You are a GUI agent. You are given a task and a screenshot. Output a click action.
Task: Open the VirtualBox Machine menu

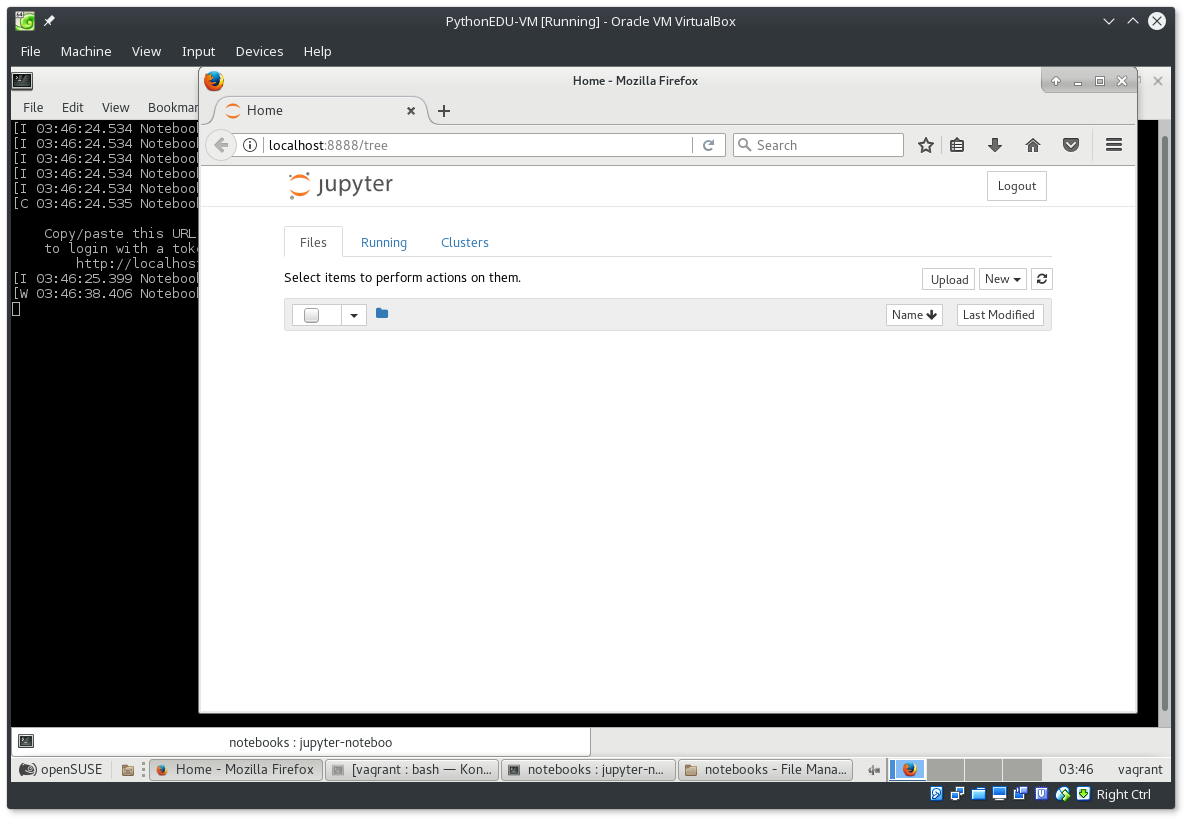pyautogui.click(x=86, y=51)
